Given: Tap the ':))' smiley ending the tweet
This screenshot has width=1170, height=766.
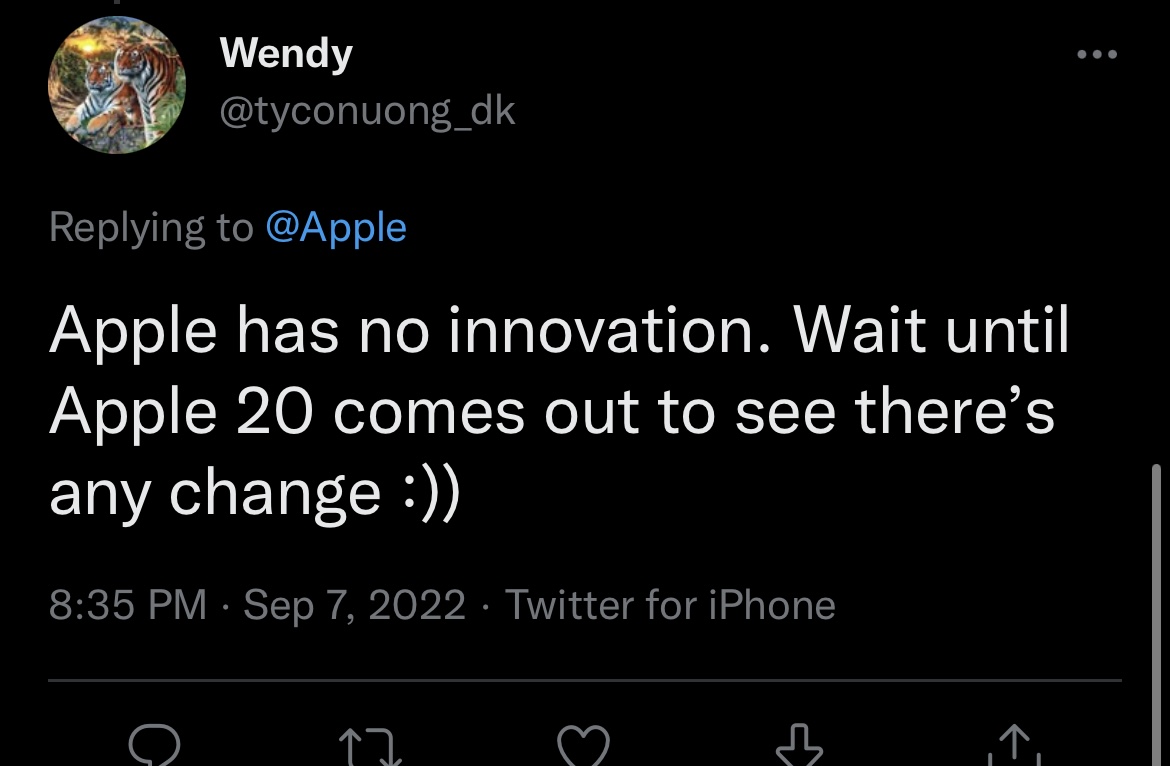Looking at the screenshot, I should [x=428, y=493].
